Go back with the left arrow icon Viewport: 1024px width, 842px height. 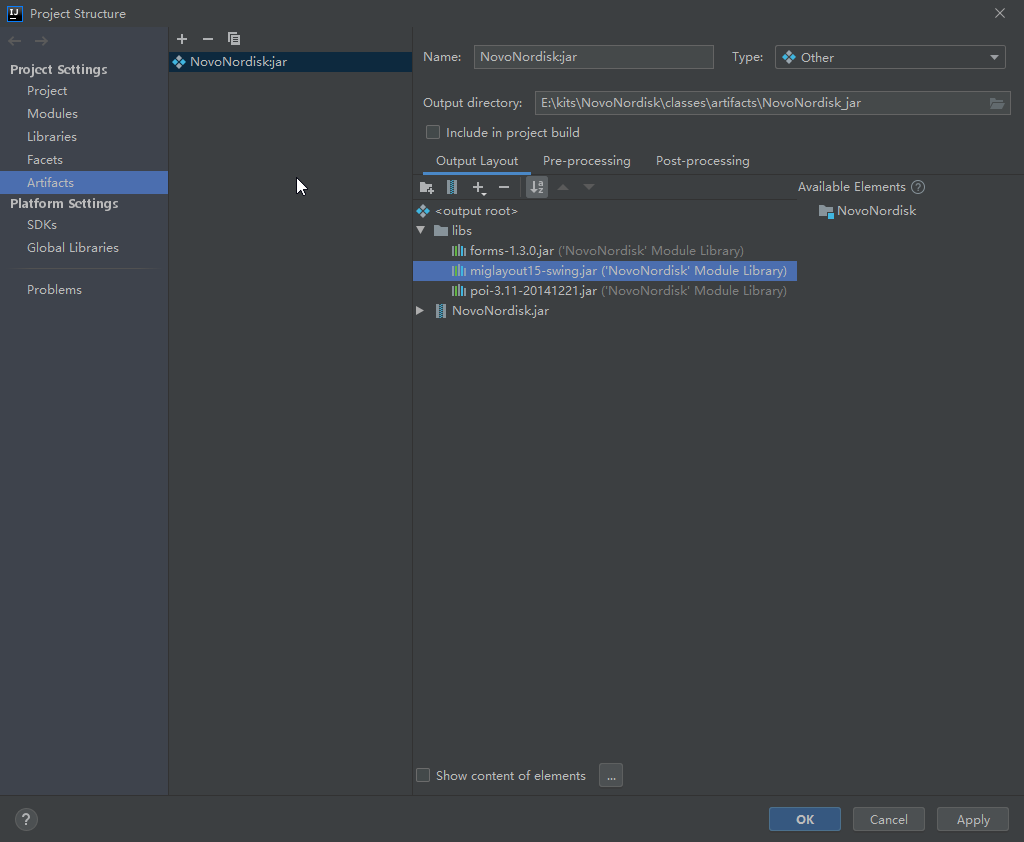[15, 41]
